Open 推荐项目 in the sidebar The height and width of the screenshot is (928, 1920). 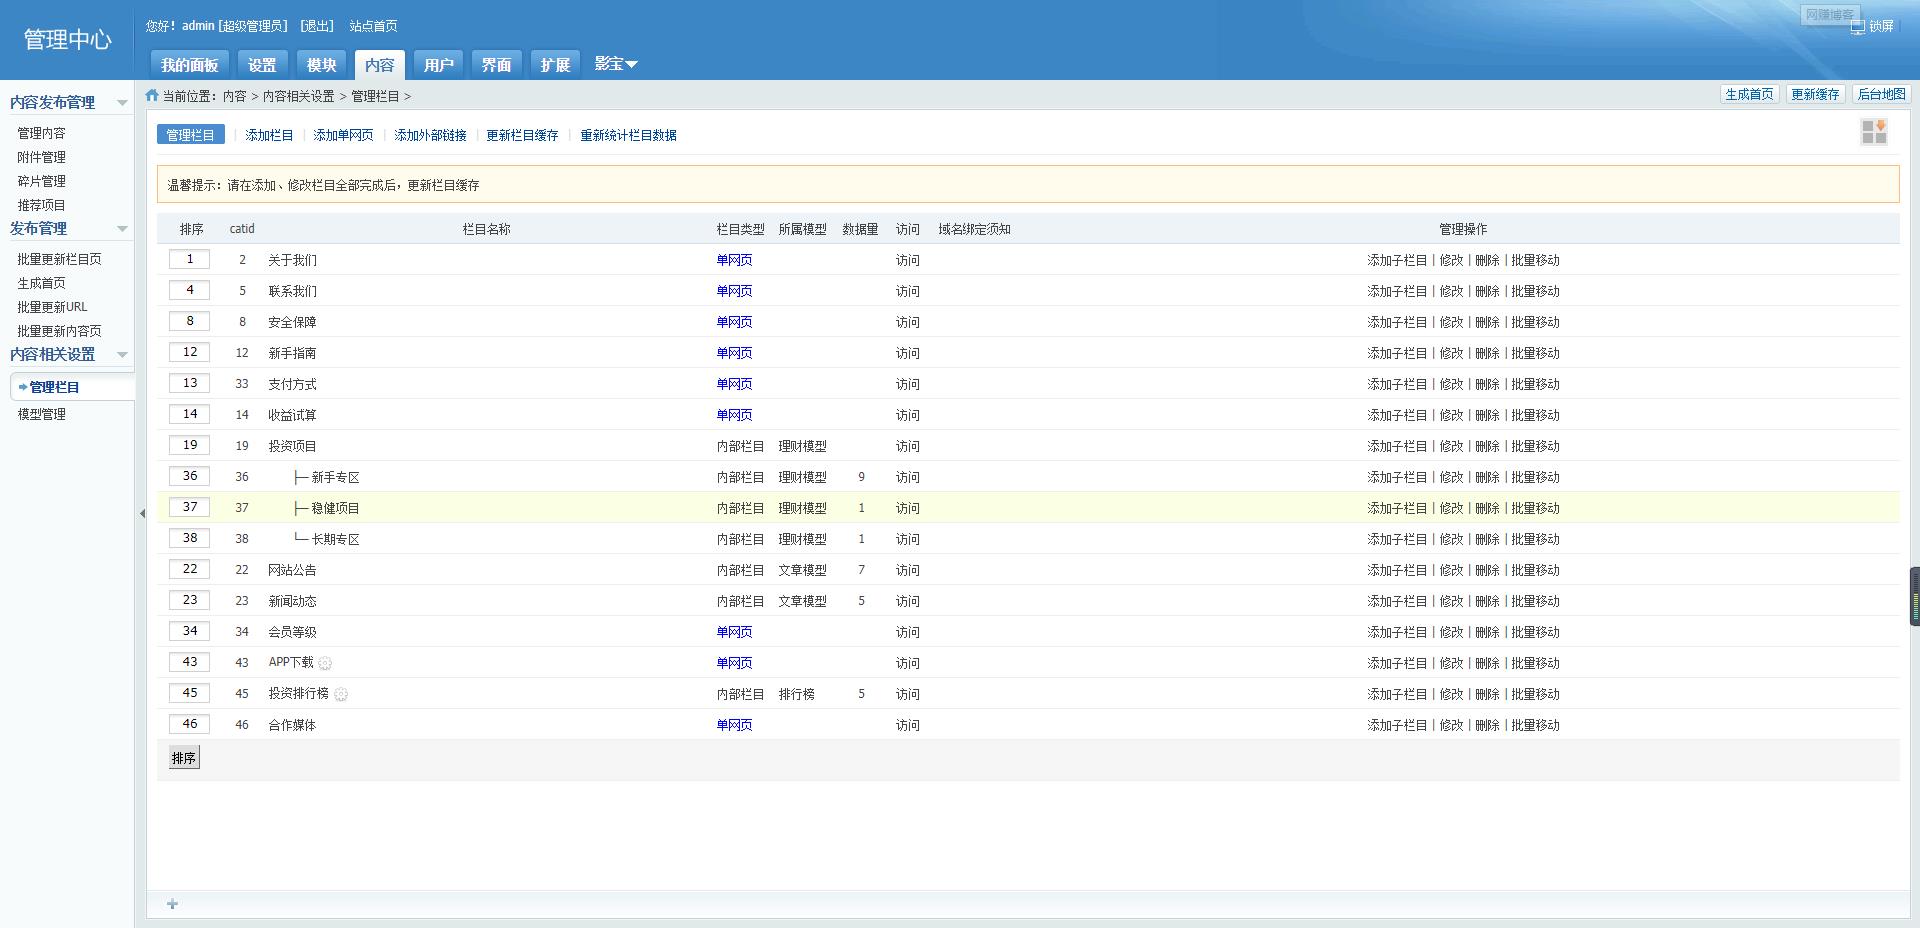point(41,205)
